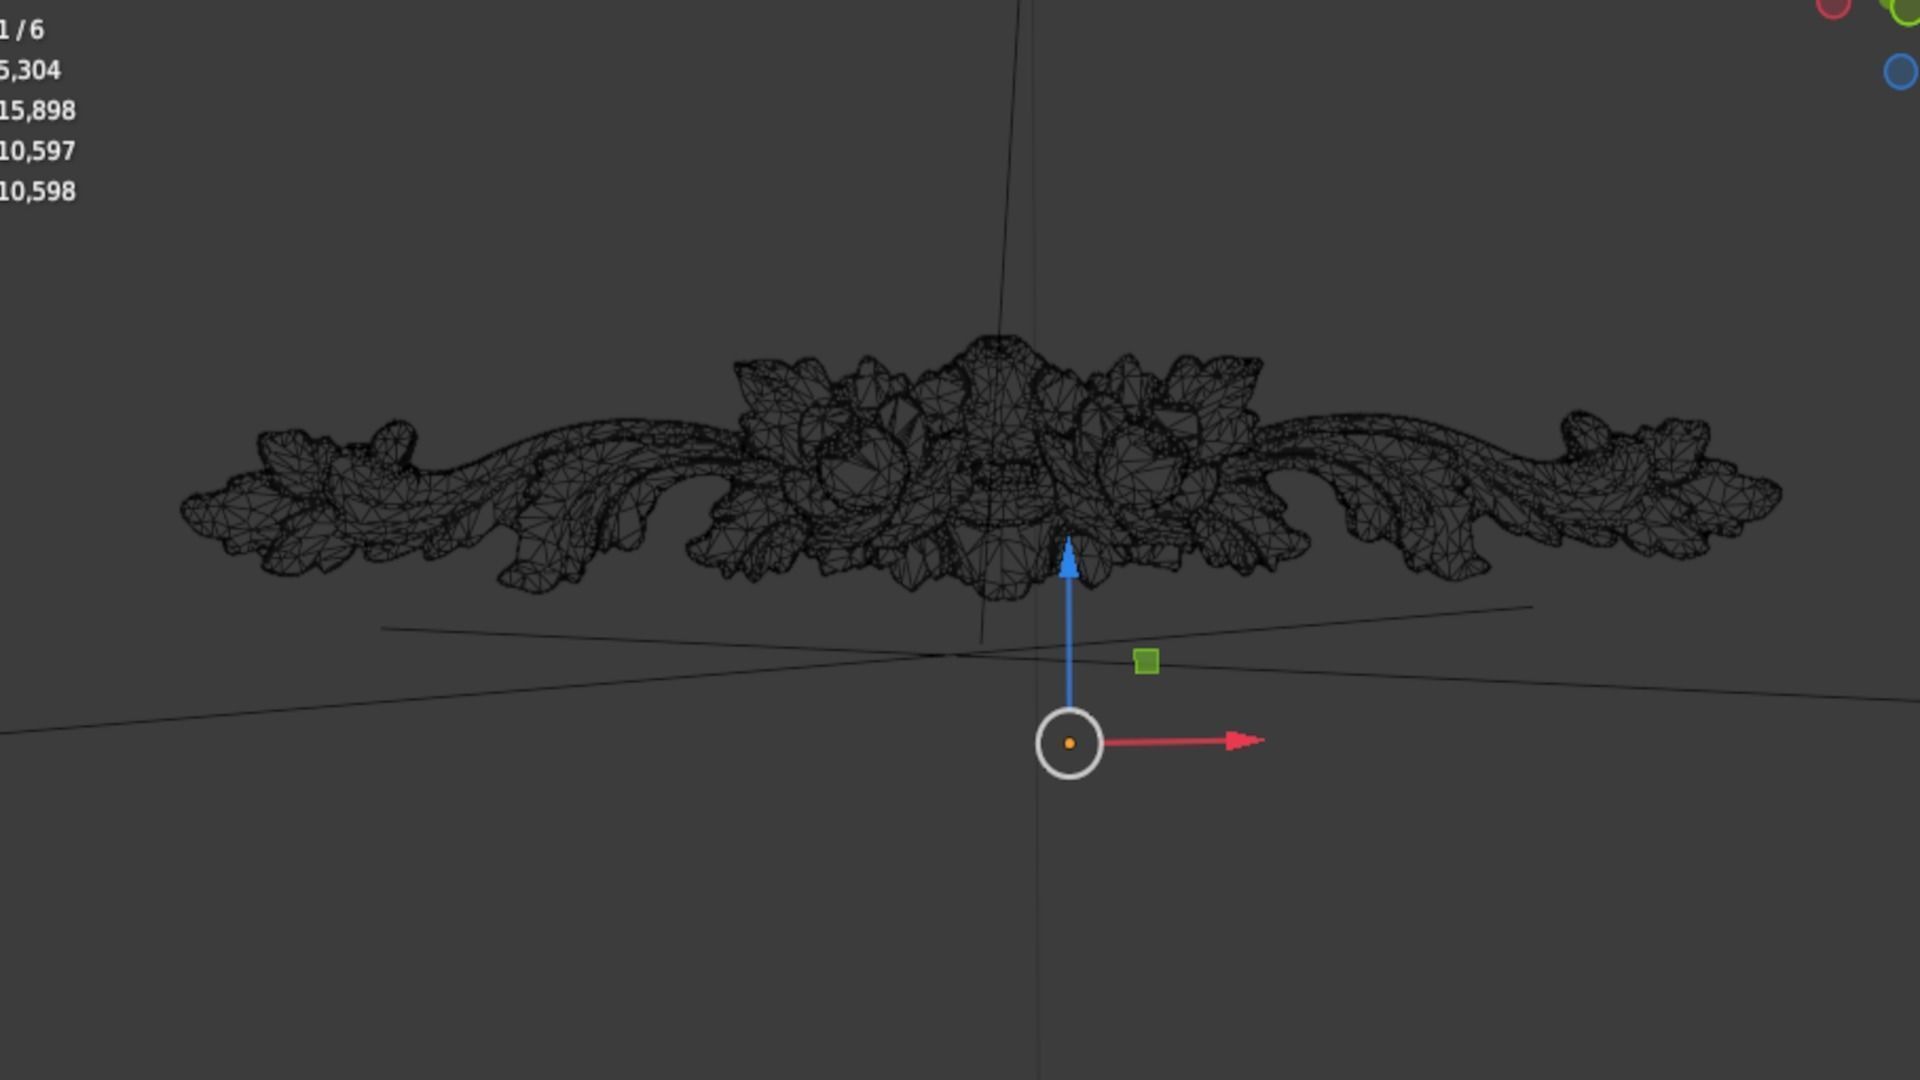
Task: Click the '1 / 6' objects statistic
Action: tap(22, 30)
